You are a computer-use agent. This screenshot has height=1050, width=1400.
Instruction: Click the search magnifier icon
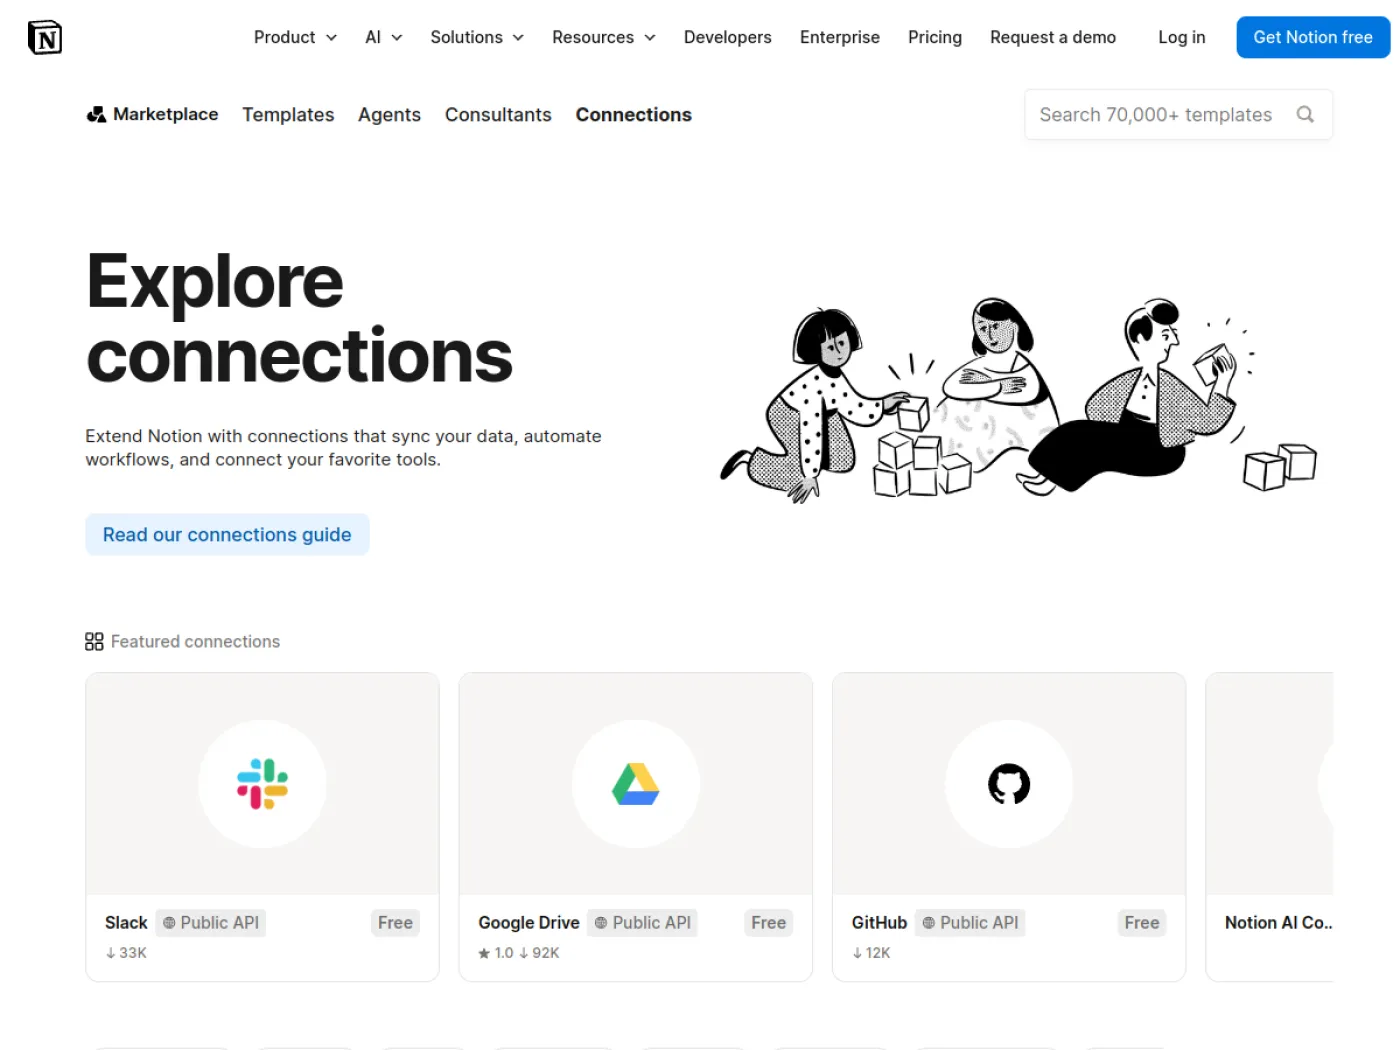(1305, 114)
